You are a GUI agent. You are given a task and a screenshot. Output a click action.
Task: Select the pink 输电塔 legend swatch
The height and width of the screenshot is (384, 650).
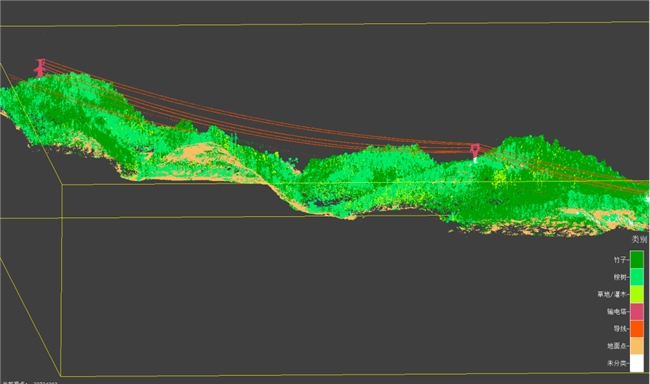pos(637,311)
